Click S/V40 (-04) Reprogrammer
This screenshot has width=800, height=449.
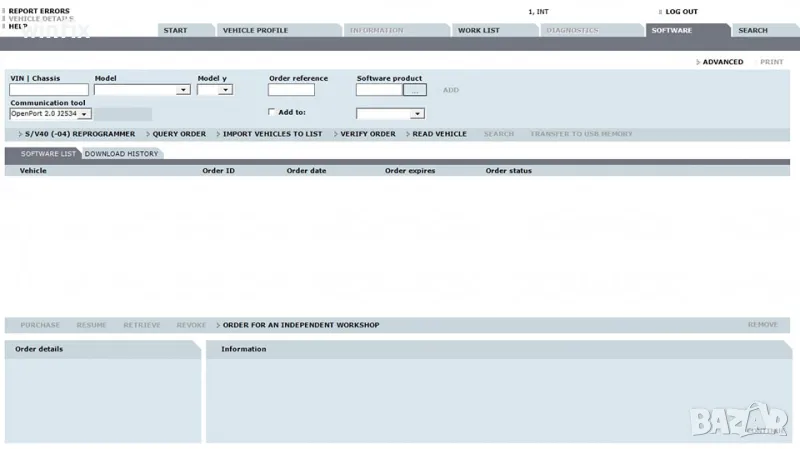pyautogui.click(x=79, y=134)
